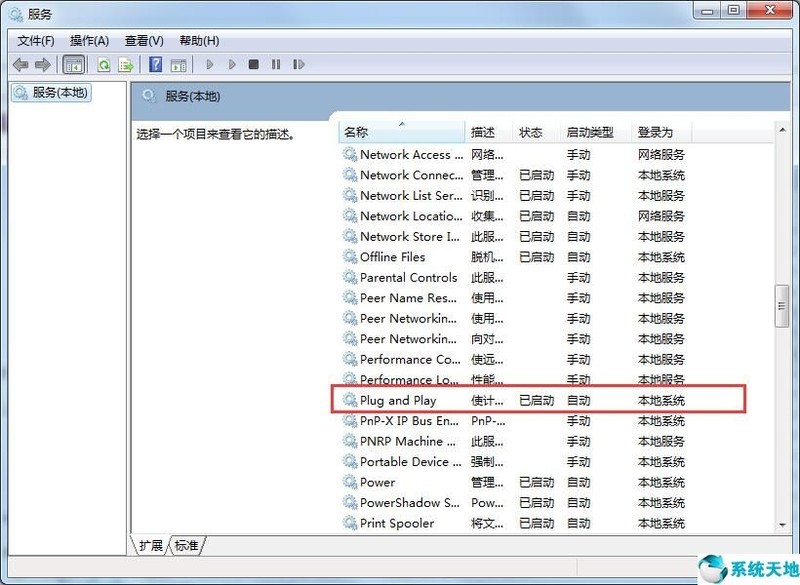The image size is (800, 585).
Task: Click the stop service square icon
Action: coord(255,64)
